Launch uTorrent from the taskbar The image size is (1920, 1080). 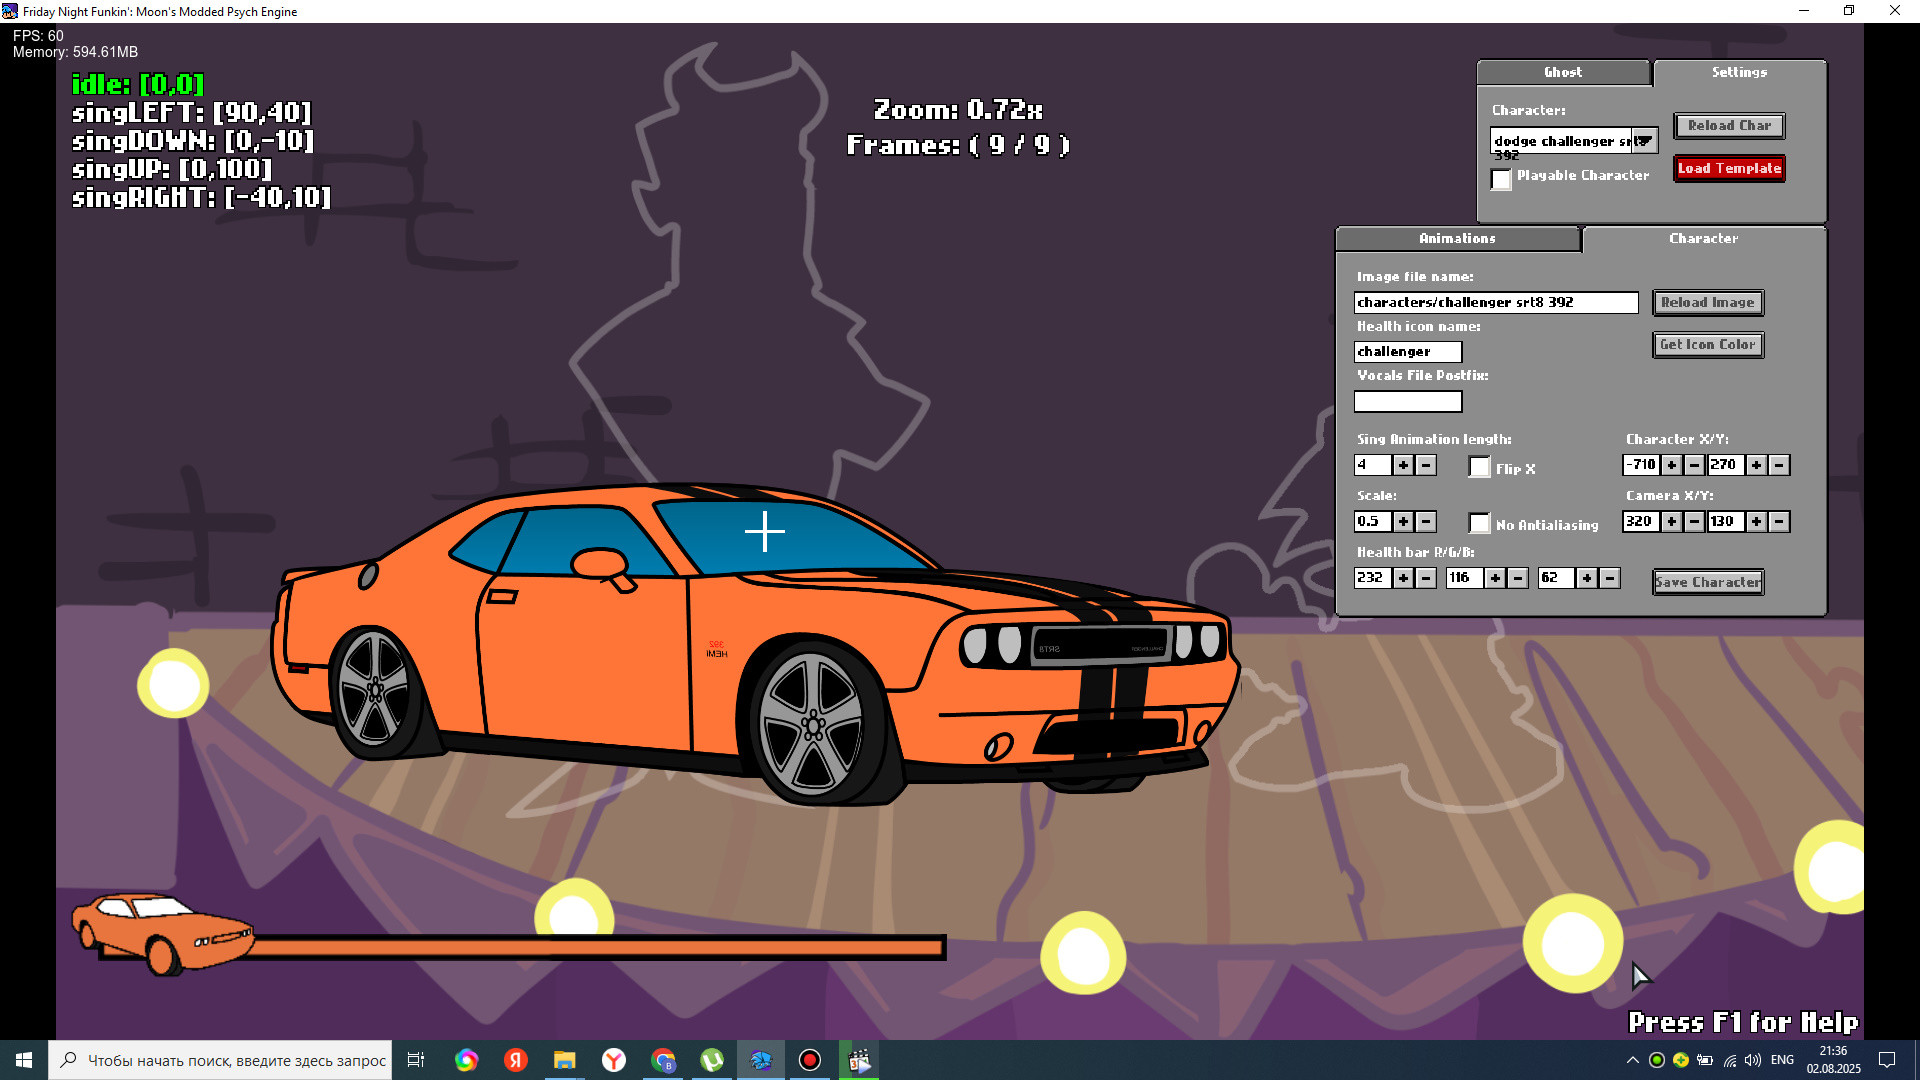click(712, 1060)
